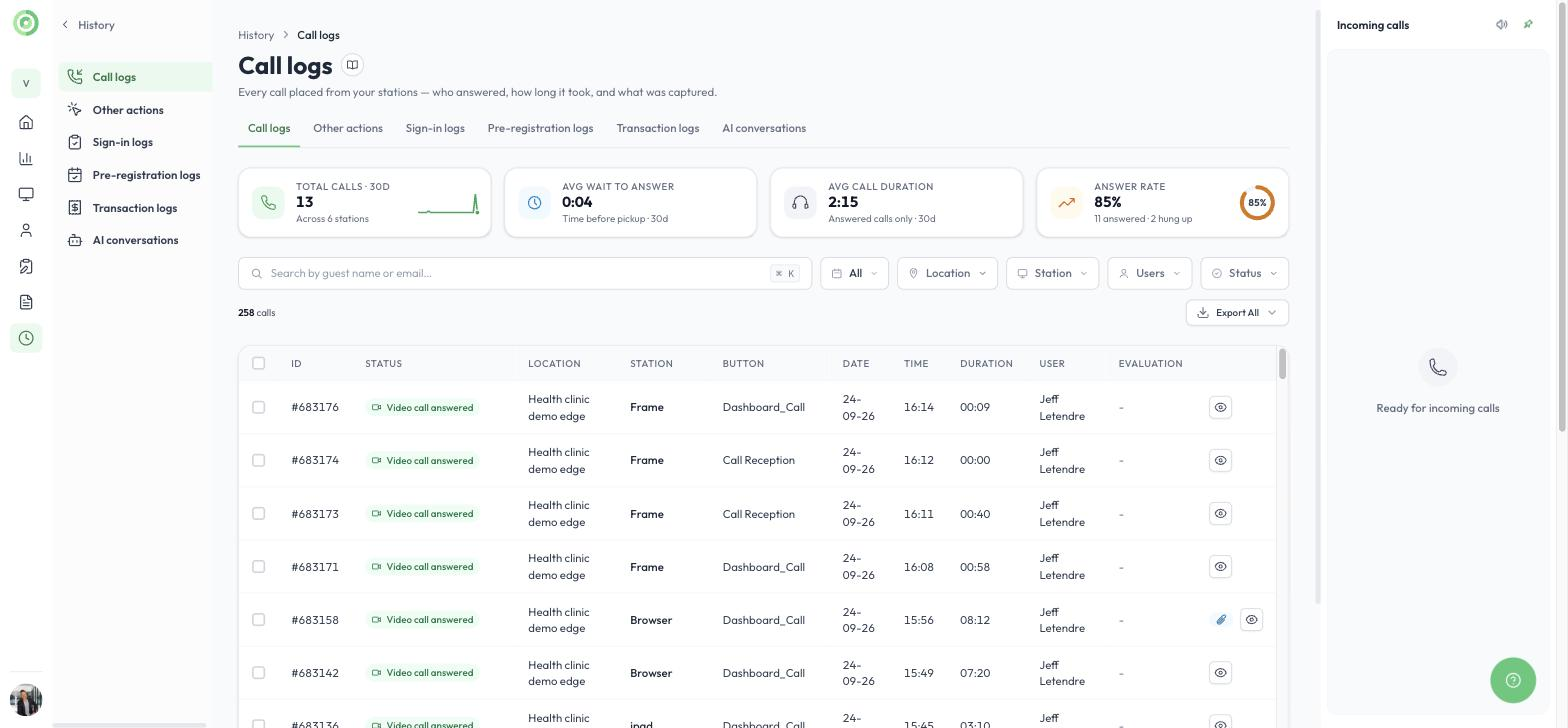Open Other actions in the sidebar
This screenshot has width=1568, height=728.
[135, 110]
